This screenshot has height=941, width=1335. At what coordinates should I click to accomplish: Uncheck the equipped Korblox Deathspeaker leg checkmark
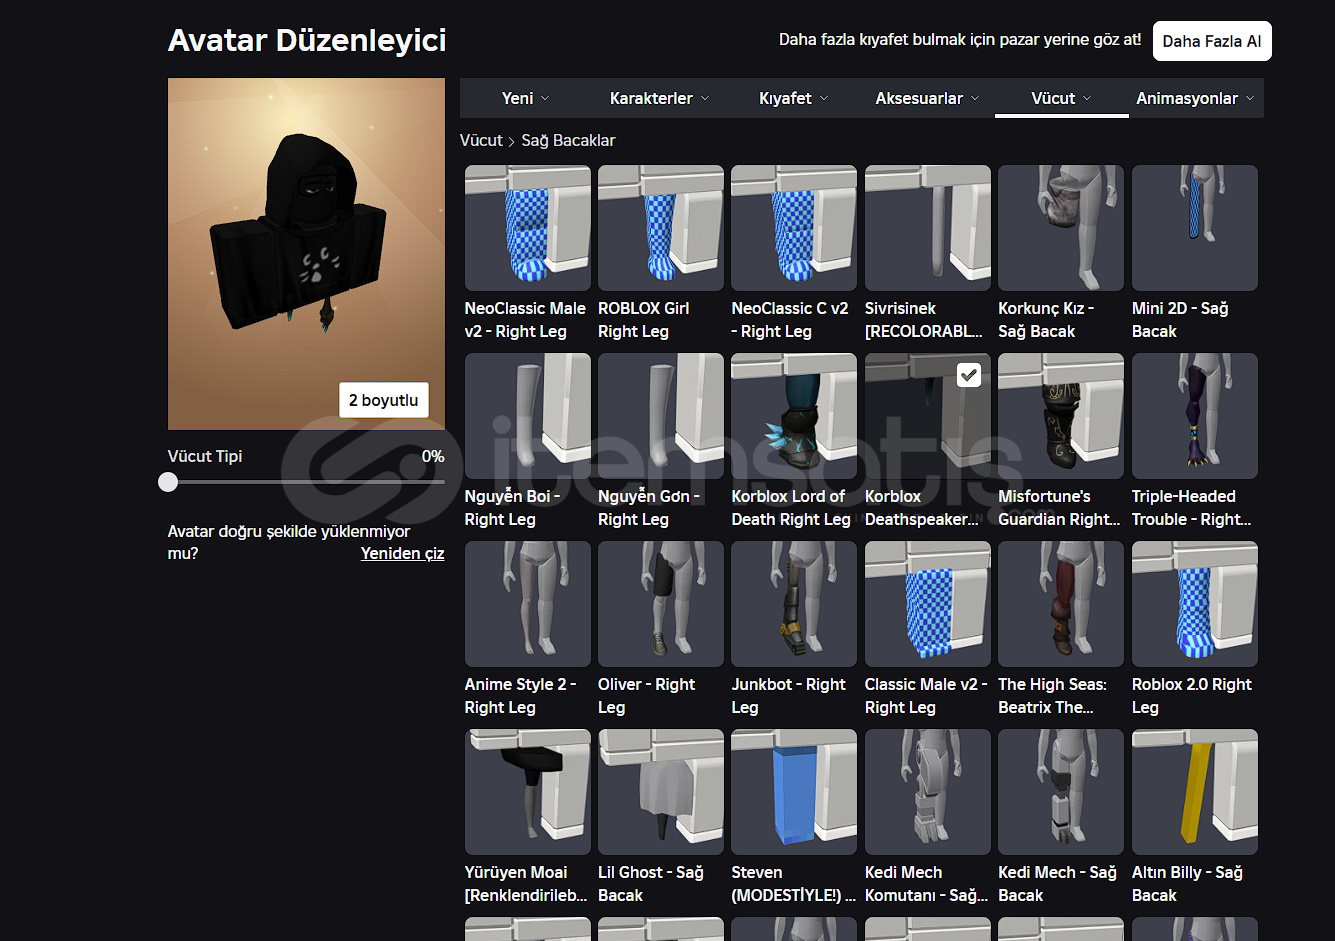968,375
